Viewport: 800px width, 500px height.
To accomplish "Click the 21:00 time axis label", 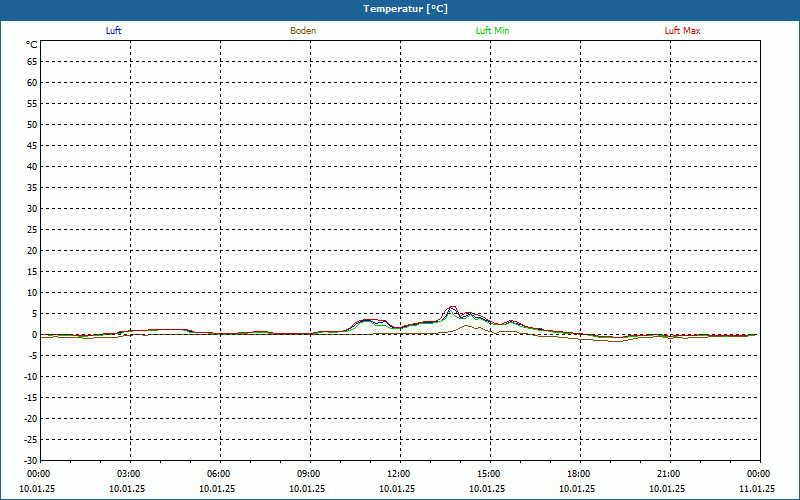I will pyautogui.click(x=669, y=474).
